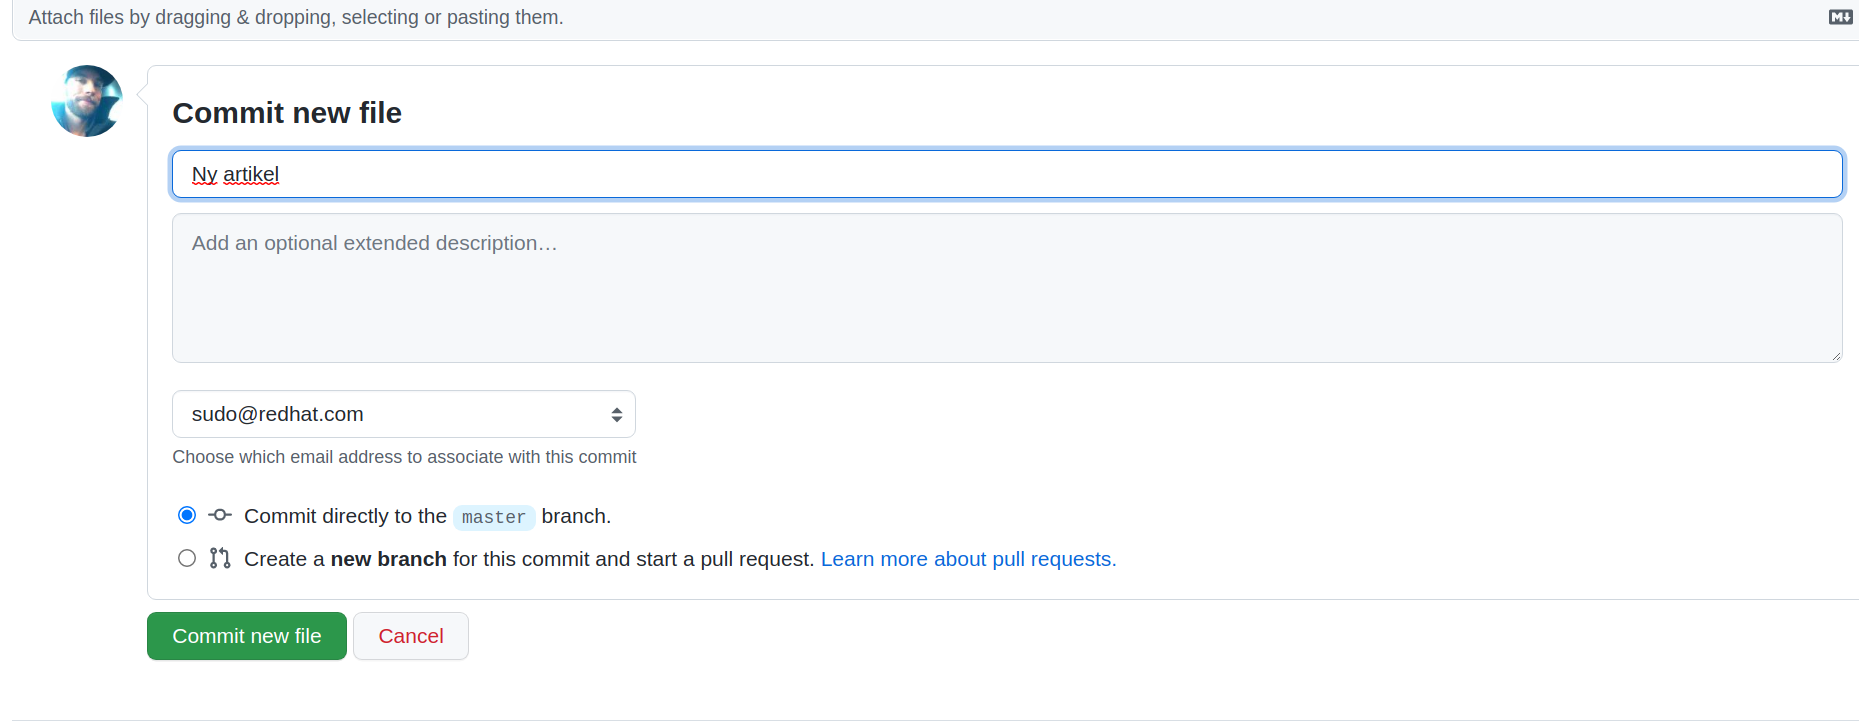Click the git commit icon beside 'Commit directly'
The image size is (1859, 724).
click(x=220, y=515)
